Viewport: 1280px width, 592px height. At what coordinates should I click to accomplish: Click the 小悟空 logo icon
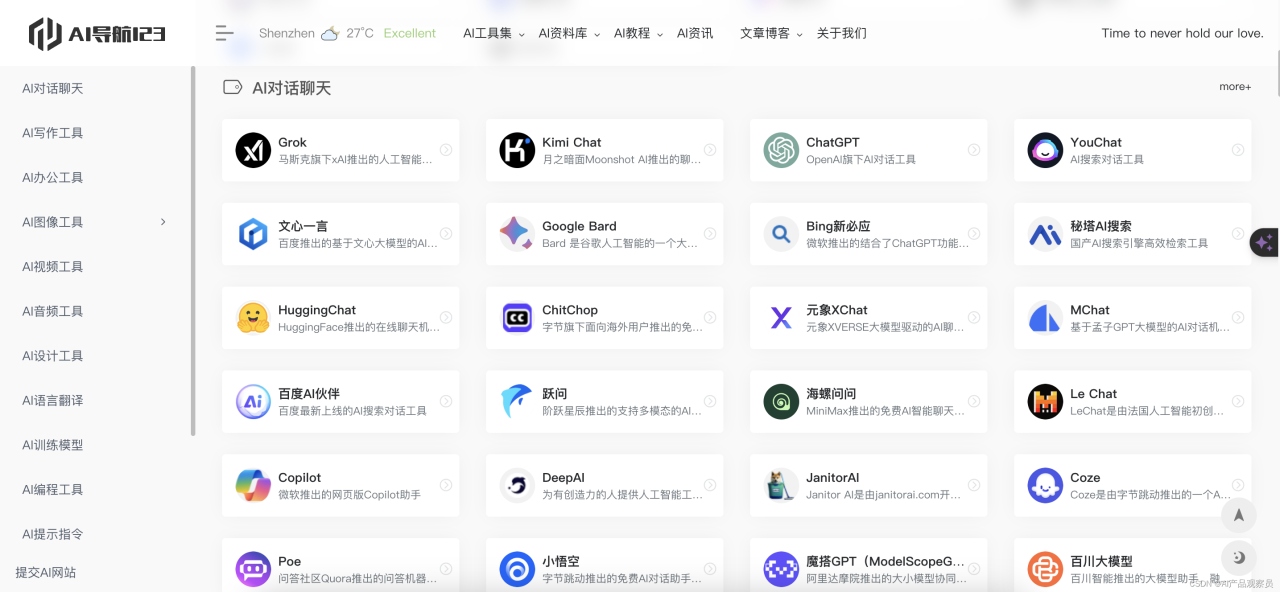click(x=517, y=570)
